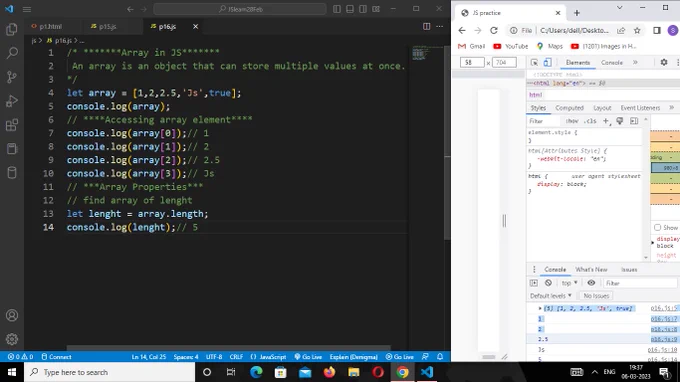Open the VS Code hamburger menu
Screen dimensions: 680x382
(x=27, y=9)
